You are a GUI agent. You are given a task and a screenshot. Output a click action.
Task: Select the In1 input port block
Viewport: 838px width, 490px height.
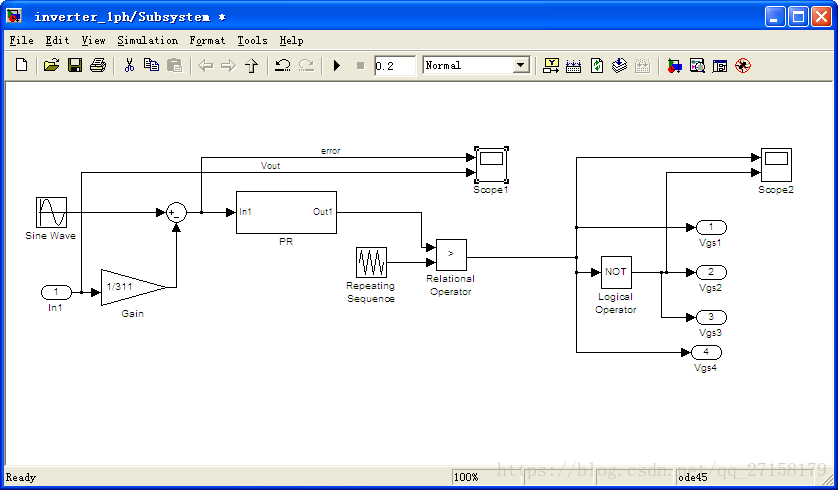coord(56,292)
